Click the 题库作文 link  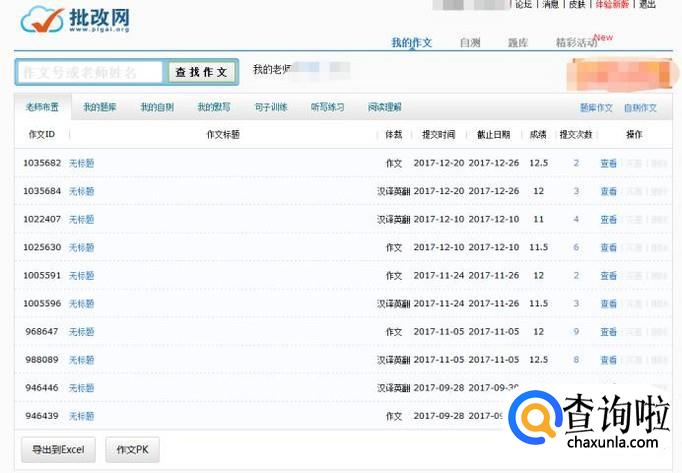596,107
